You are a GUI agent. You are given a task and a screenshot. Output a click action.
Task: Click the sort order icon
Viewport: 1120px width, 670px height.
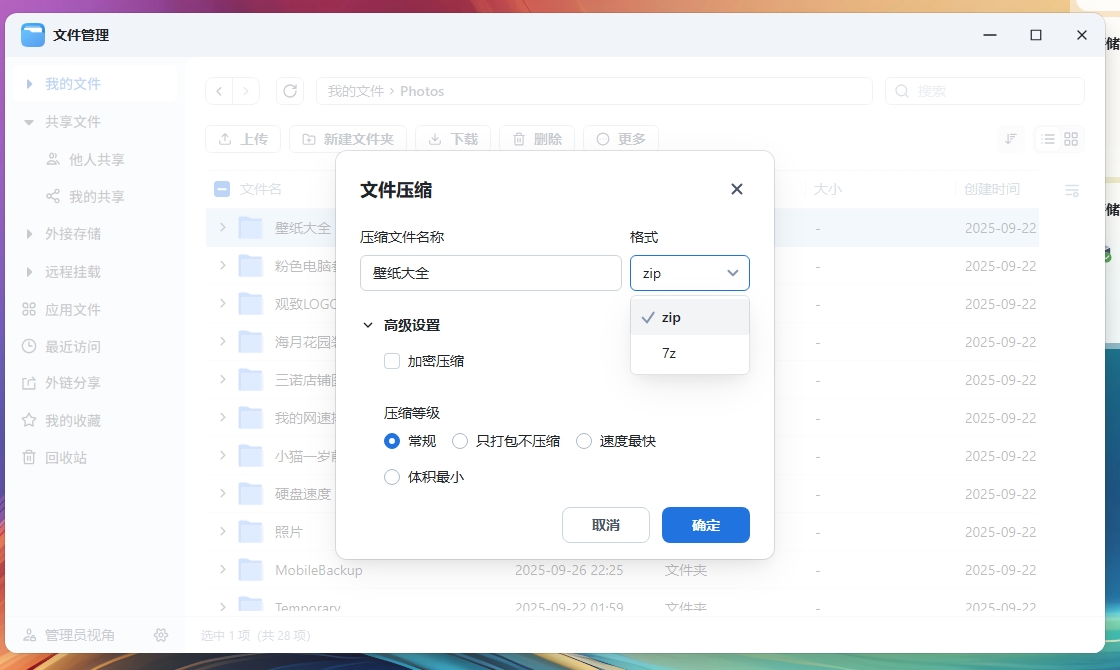tap(1011, 139)
